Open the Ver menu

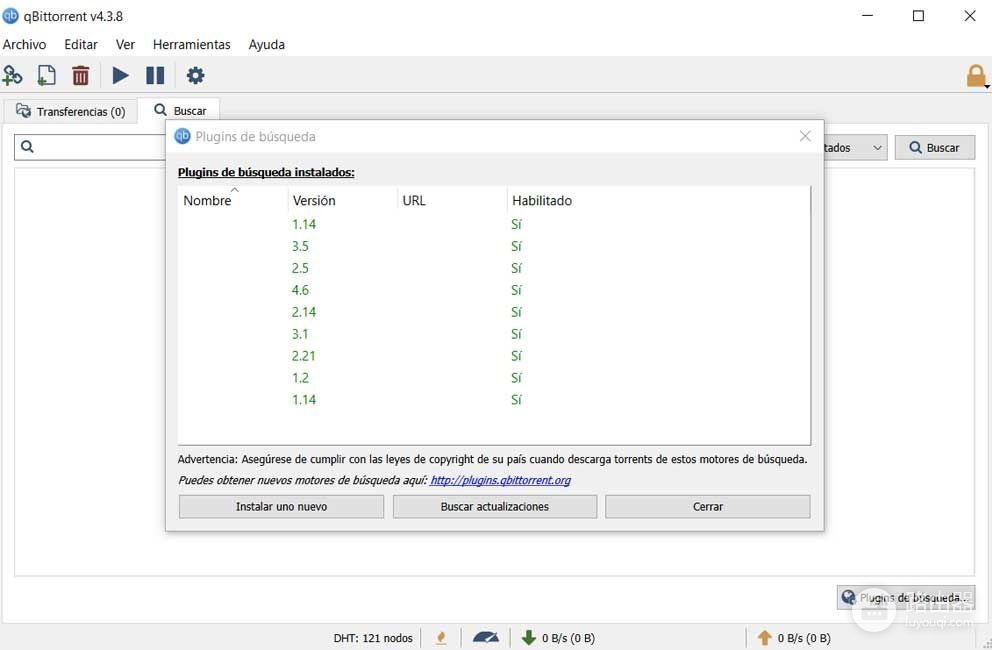coord(125,44)
